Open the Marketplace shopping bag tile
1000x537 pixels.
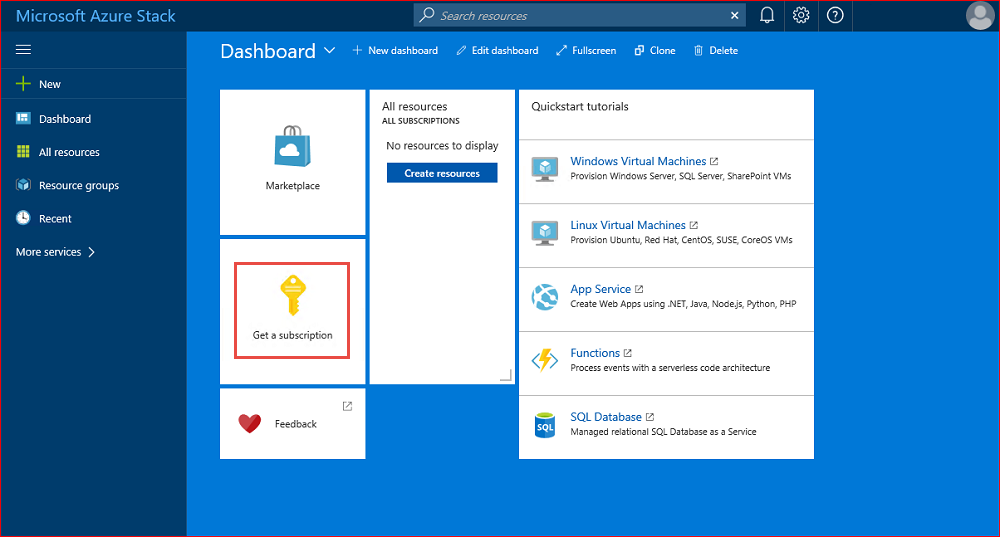tap(293, 146)
